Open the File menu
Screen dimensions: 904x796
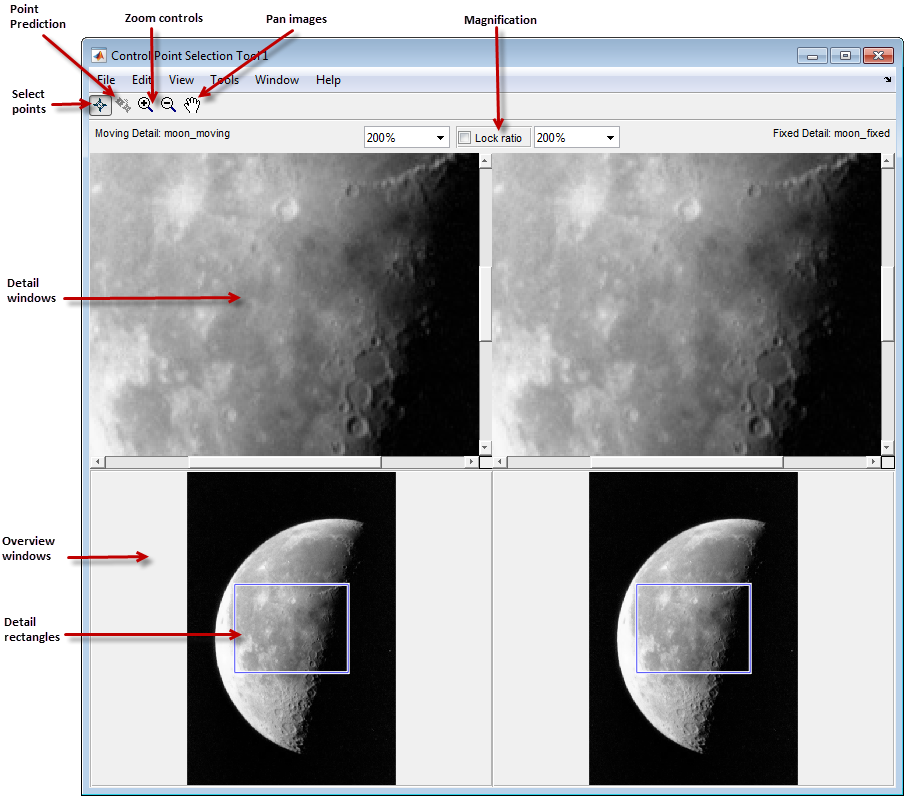106,80
